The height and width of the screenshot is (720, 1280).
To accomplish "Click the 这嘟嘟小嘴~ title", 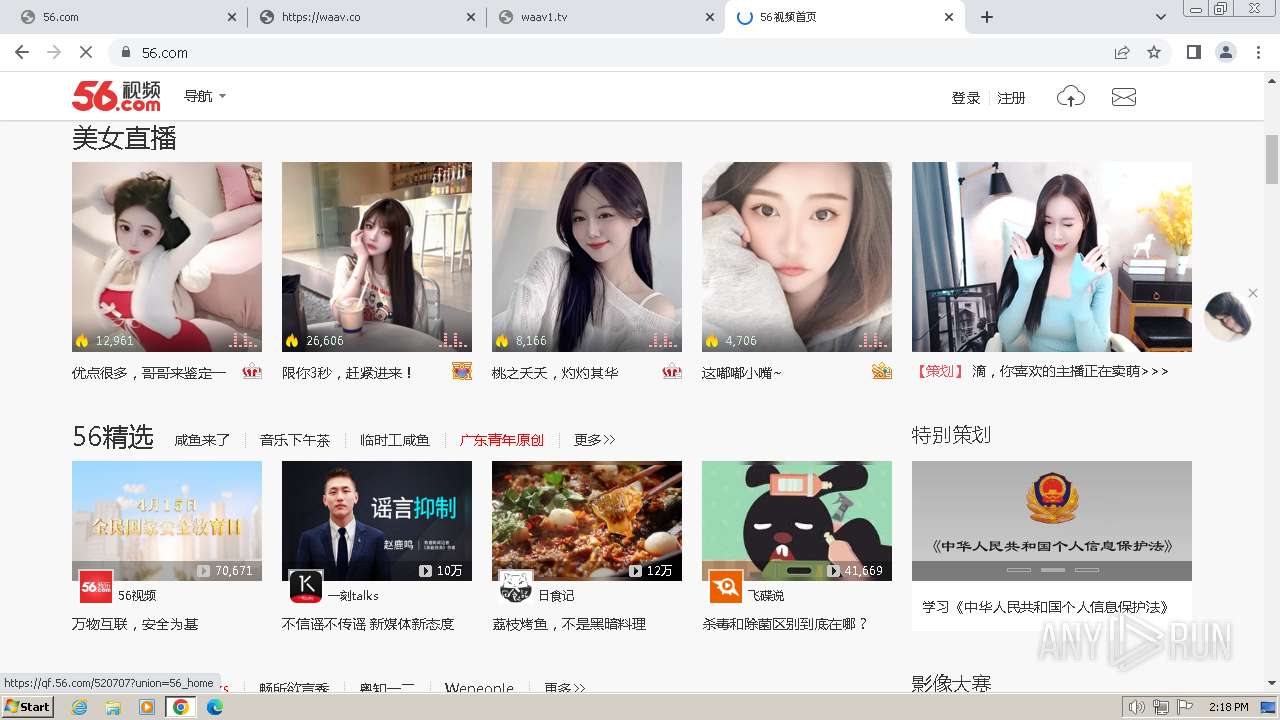I will coord(742,372).
